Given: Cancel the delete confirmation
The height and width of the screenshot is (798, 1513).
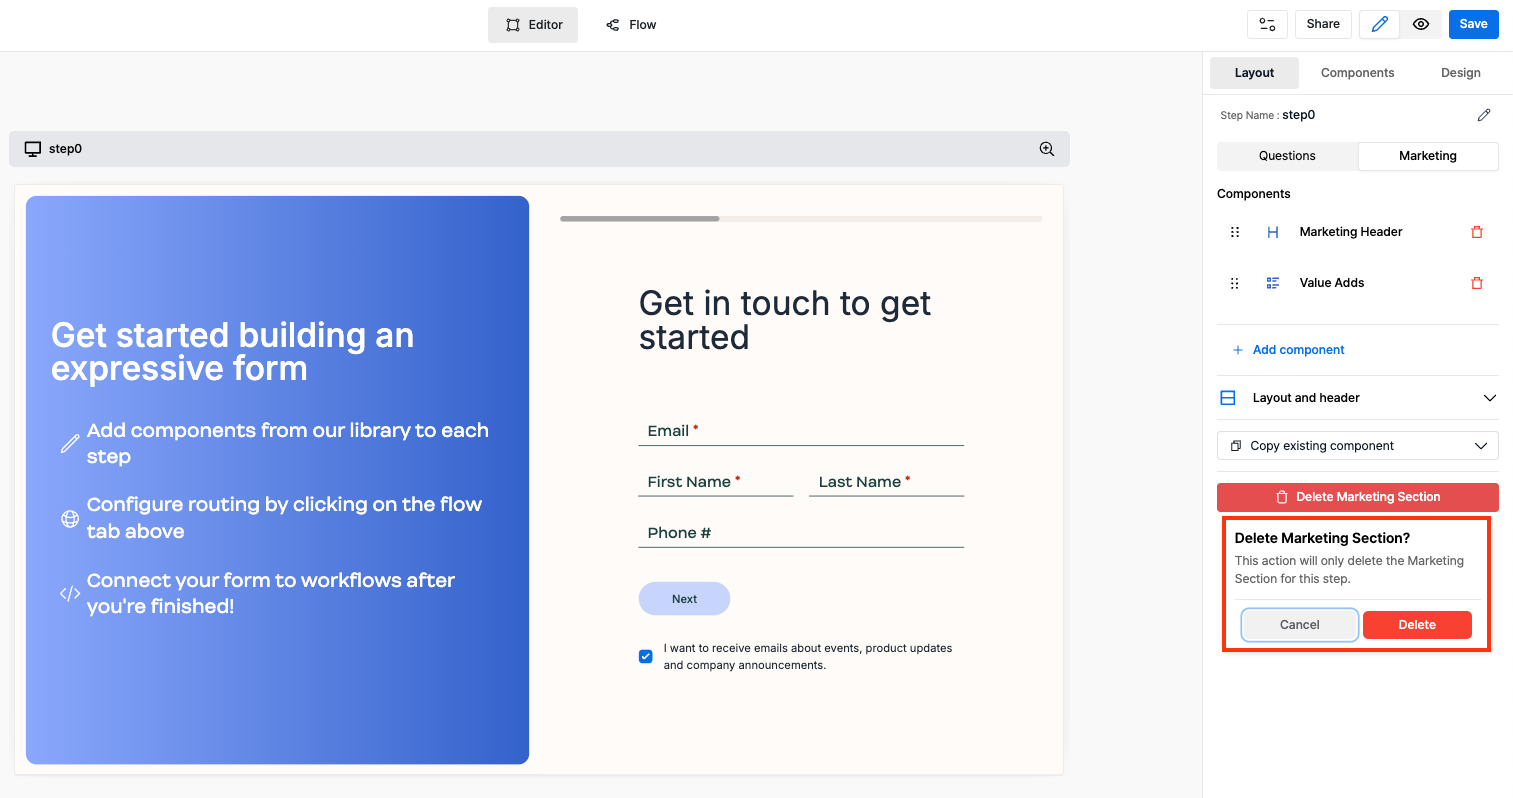Looking at the screenshot, I should tap(1300, 625).
